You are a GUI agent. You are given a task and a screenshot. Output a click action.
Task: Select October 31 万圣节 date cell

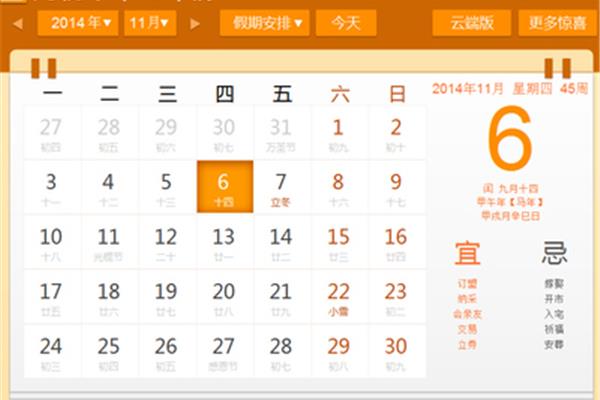[x=282, y=133]
